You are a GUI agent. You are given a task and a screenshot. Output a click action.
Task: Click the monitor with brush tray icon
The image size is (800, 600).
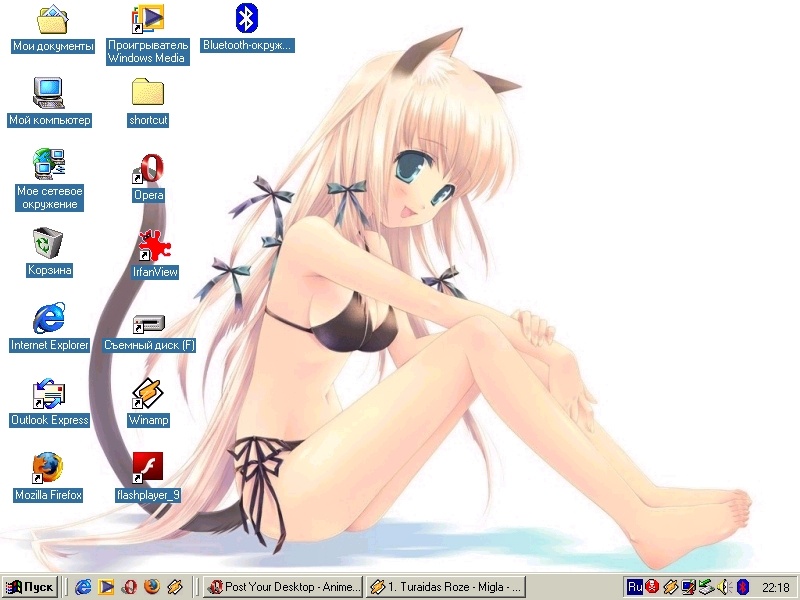click(x=689, y=587)
